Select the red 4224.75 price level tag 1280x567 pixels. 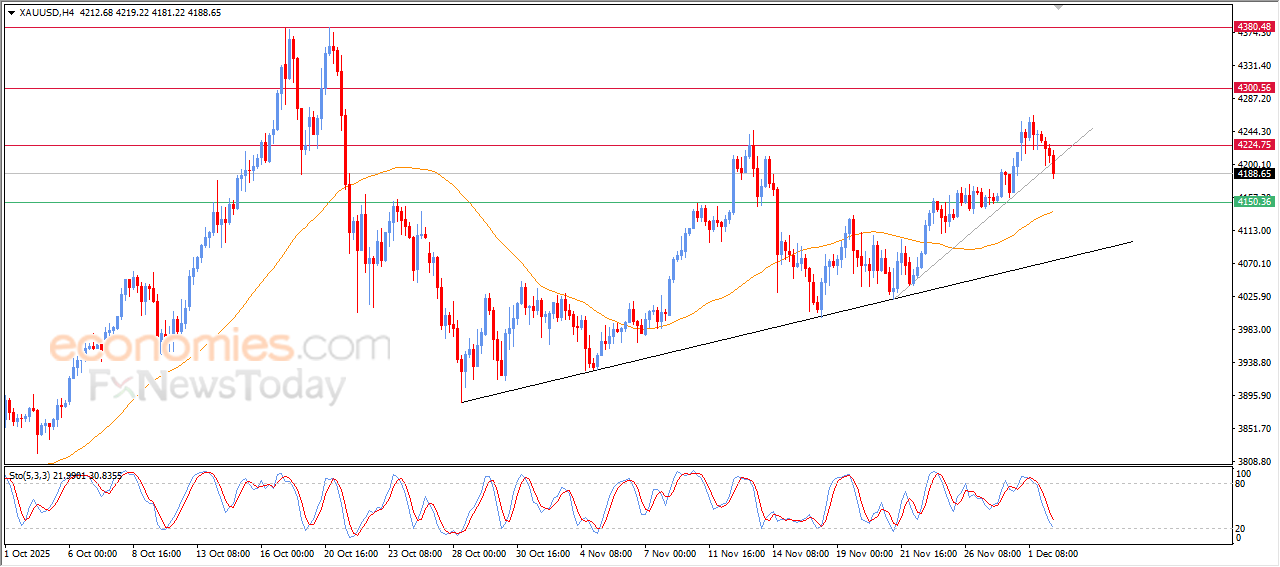tap(1253, 145)
